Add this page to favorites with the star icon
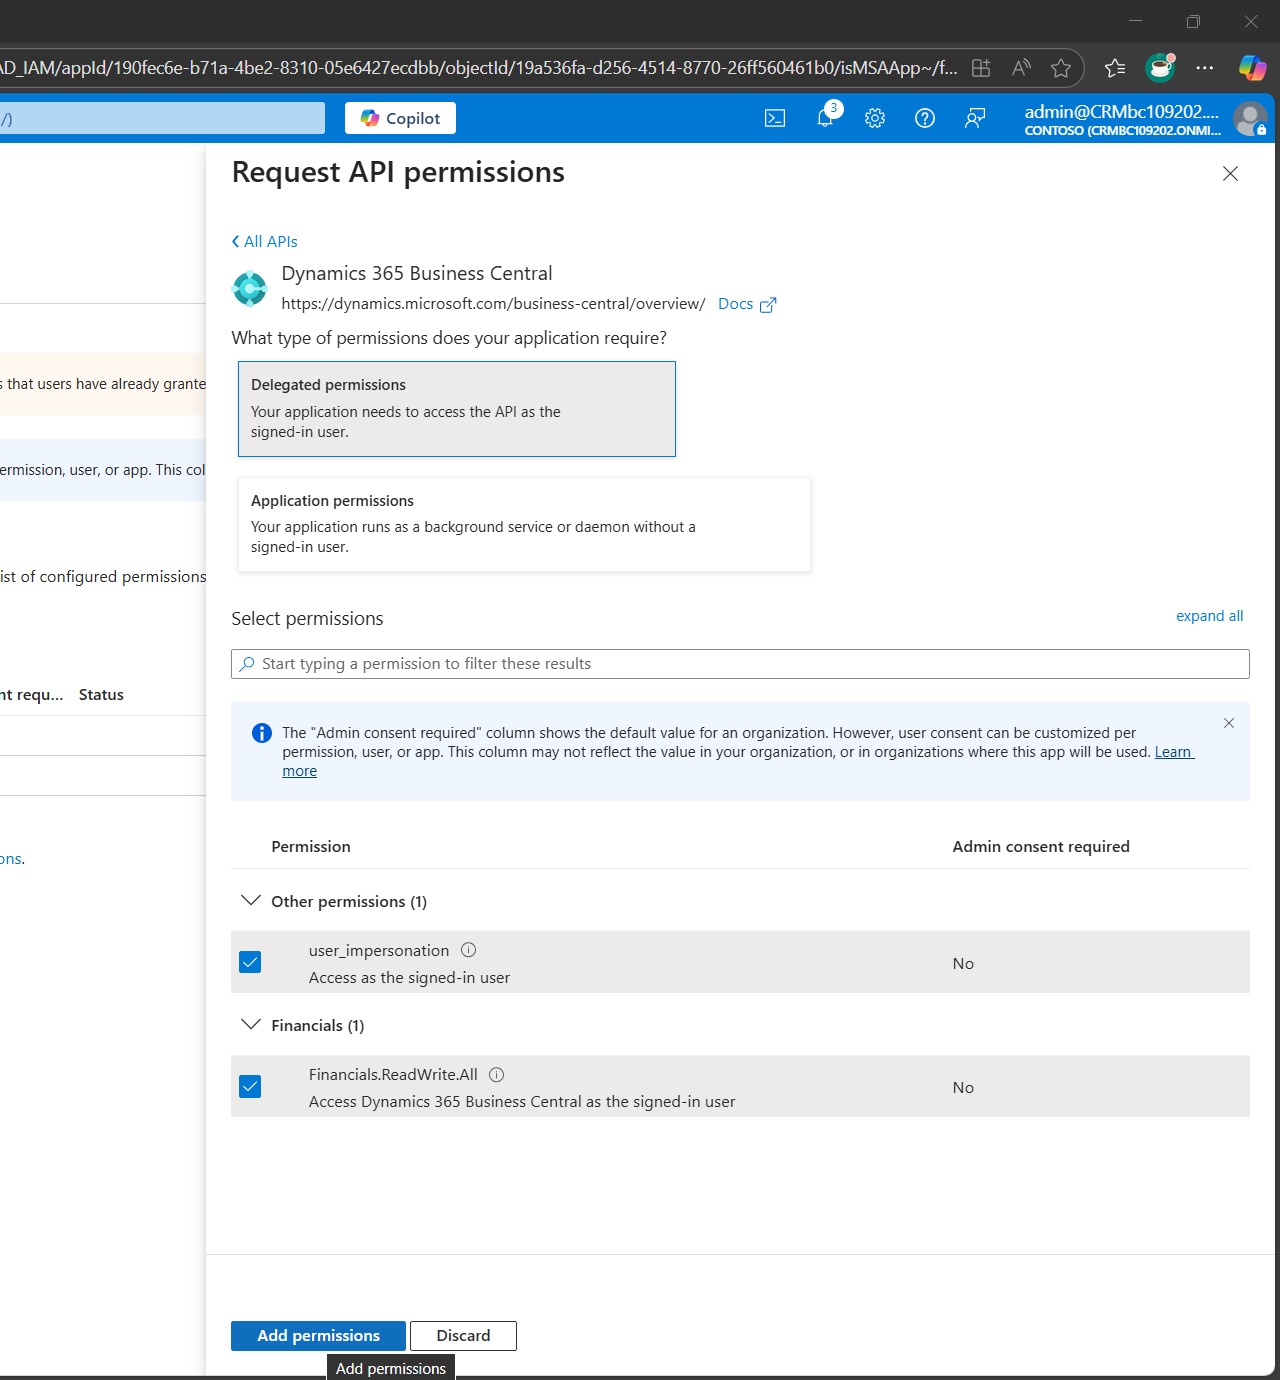Viewport: 1280px width, 1380px height. (x=1061, y=68)
